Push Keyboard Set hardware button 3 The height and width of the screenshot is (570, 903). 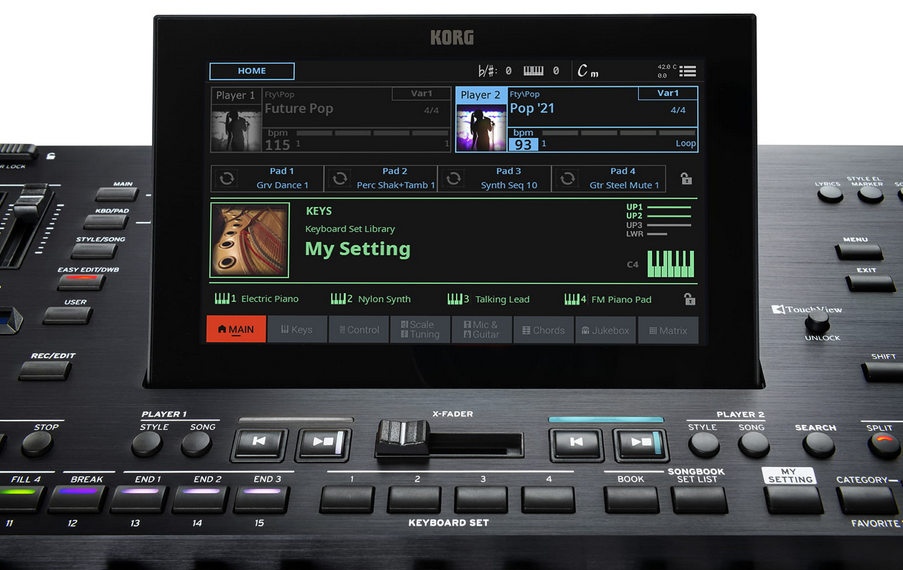coord(481,499)
